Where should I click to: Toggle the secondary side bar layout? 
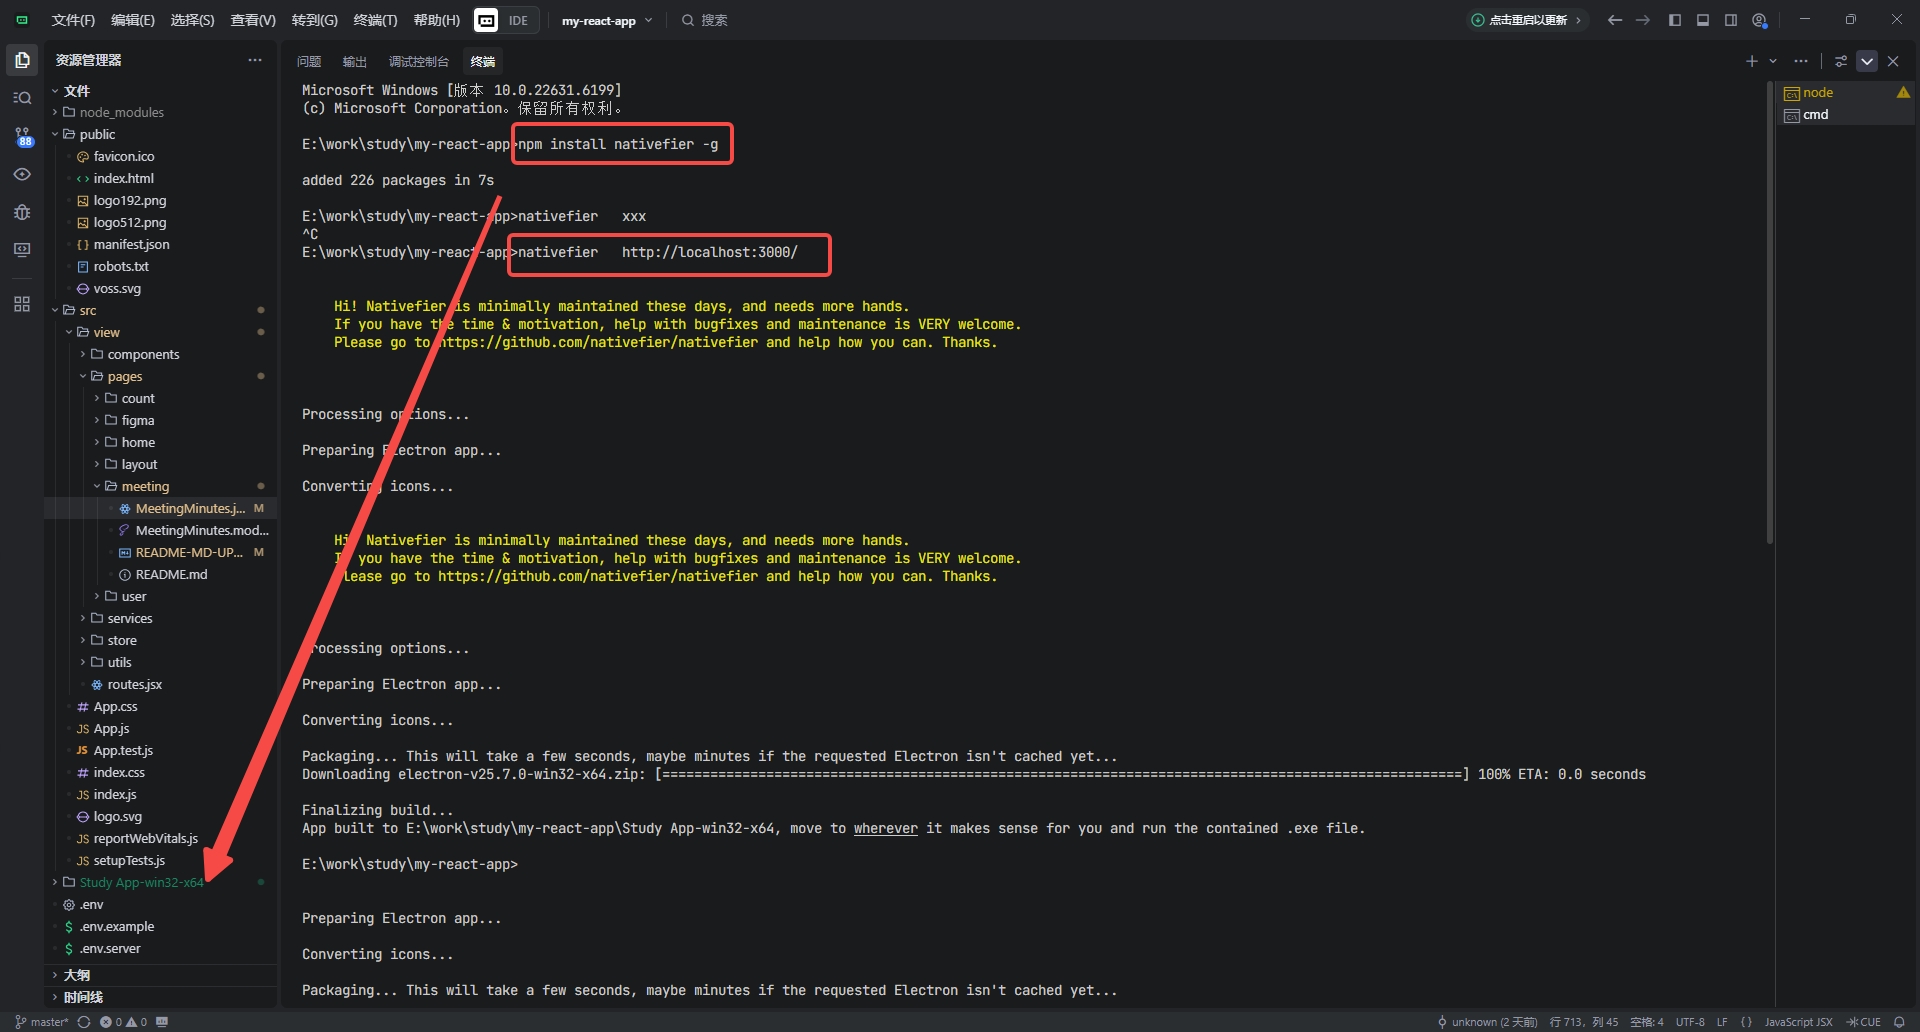coord(1731,20)
